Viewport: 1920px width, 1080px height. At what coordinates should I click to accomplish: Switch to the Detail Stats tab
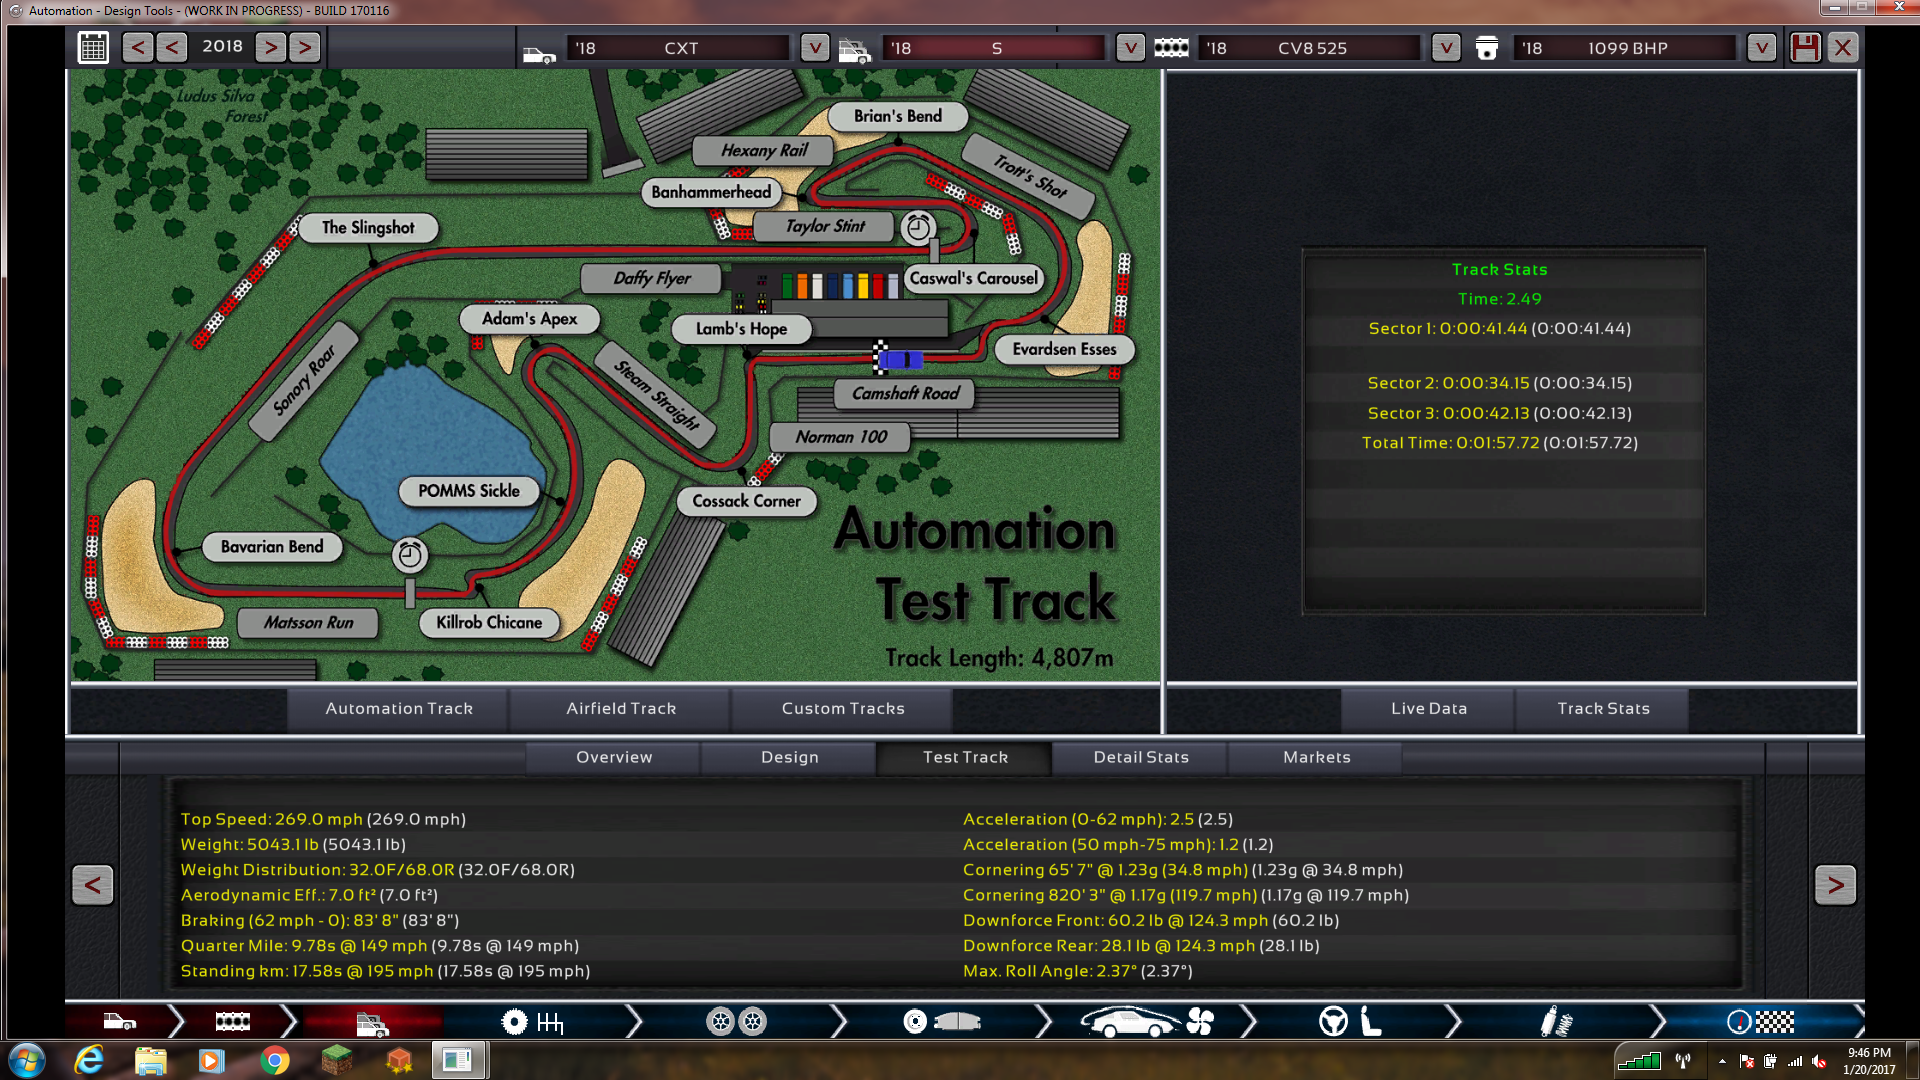[1141, 757]
